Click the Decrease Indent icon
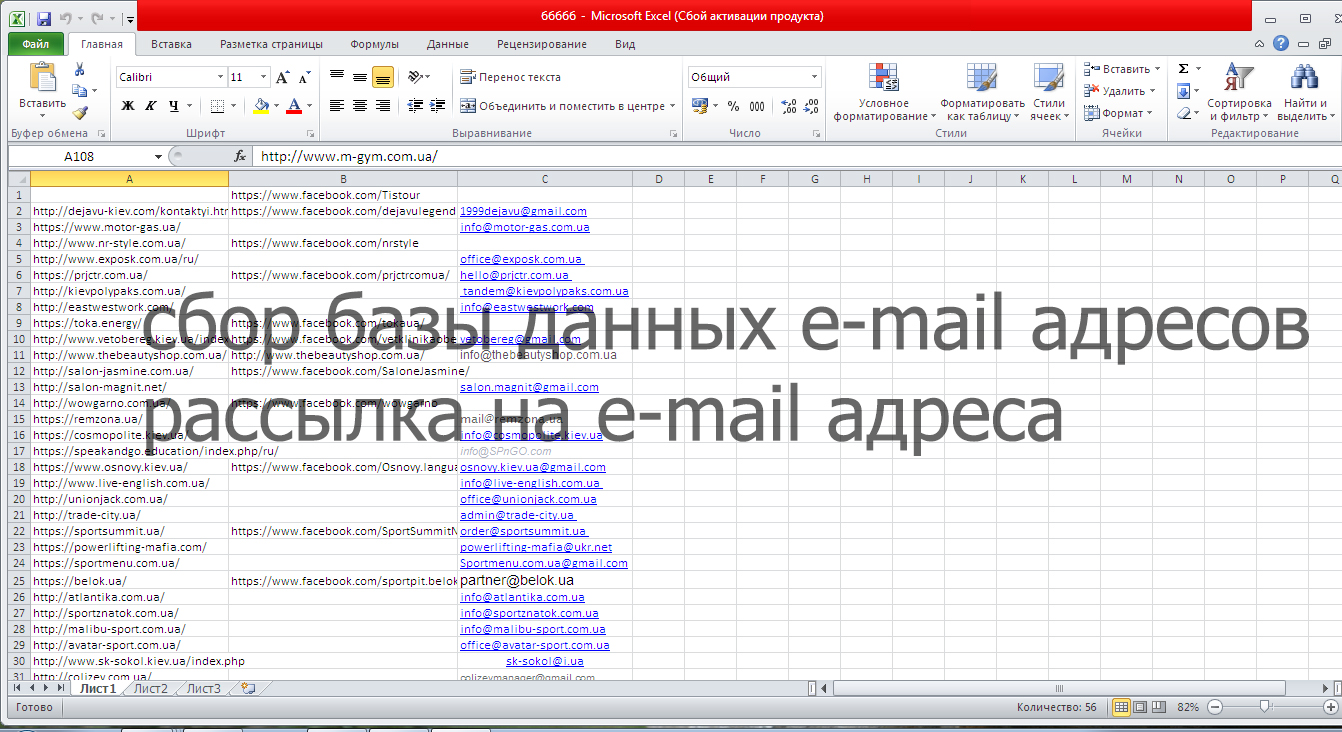The image size is (1342, 732). coord(416,106)
